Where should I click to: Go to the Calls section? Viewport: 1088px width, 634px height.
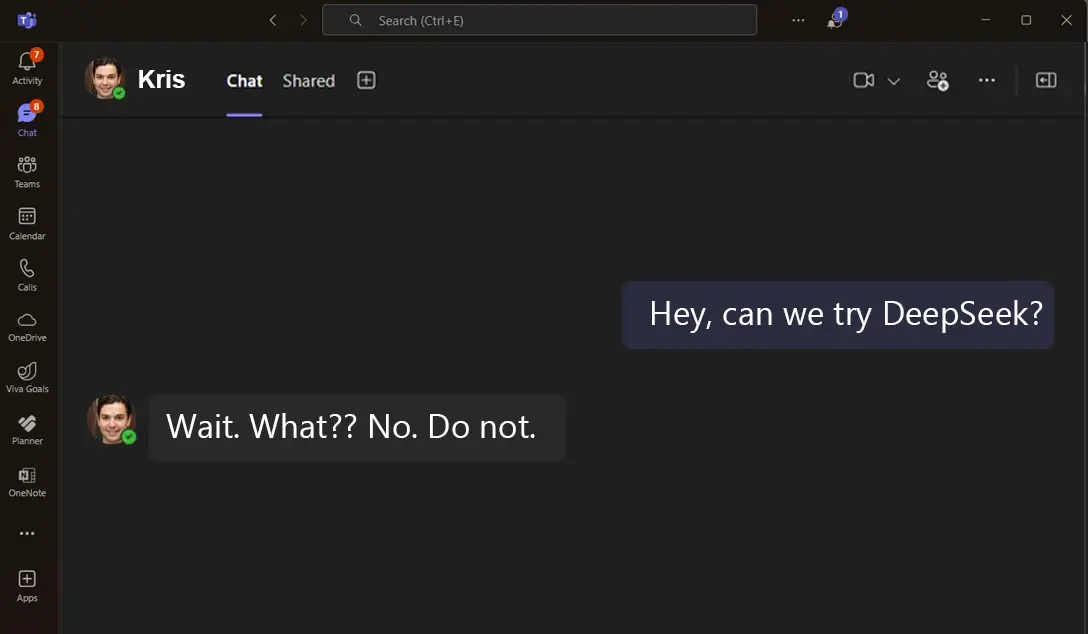[x=27, y=273]
